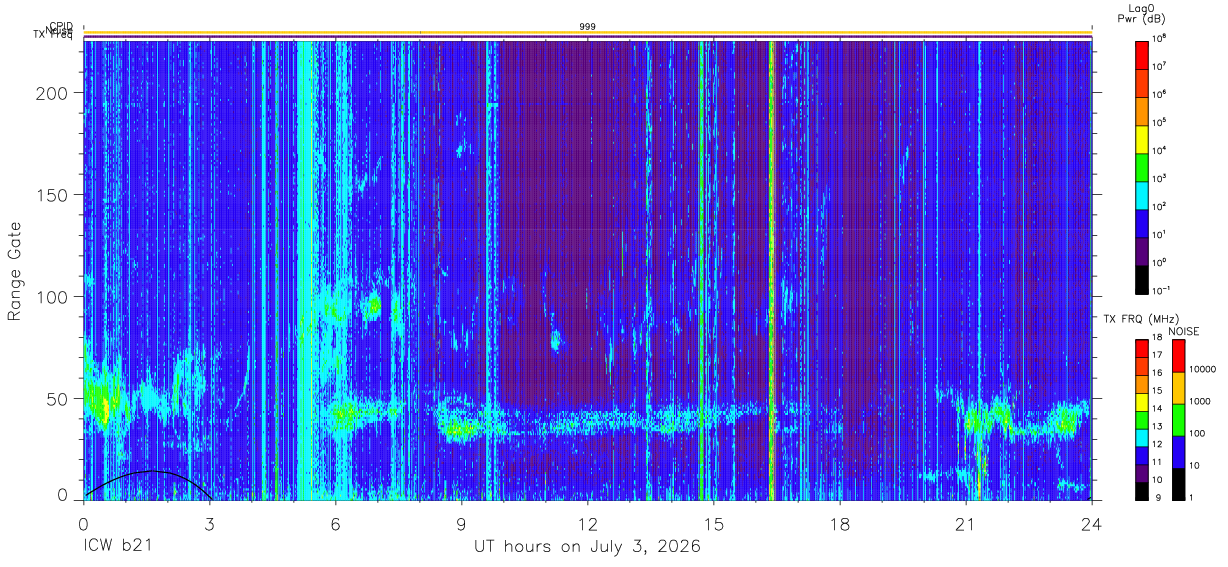The width and height of the screenshot is (1228, 567).
Task: Click the black curve near hour 0 to 3
Action: click(x=150, y=473)
